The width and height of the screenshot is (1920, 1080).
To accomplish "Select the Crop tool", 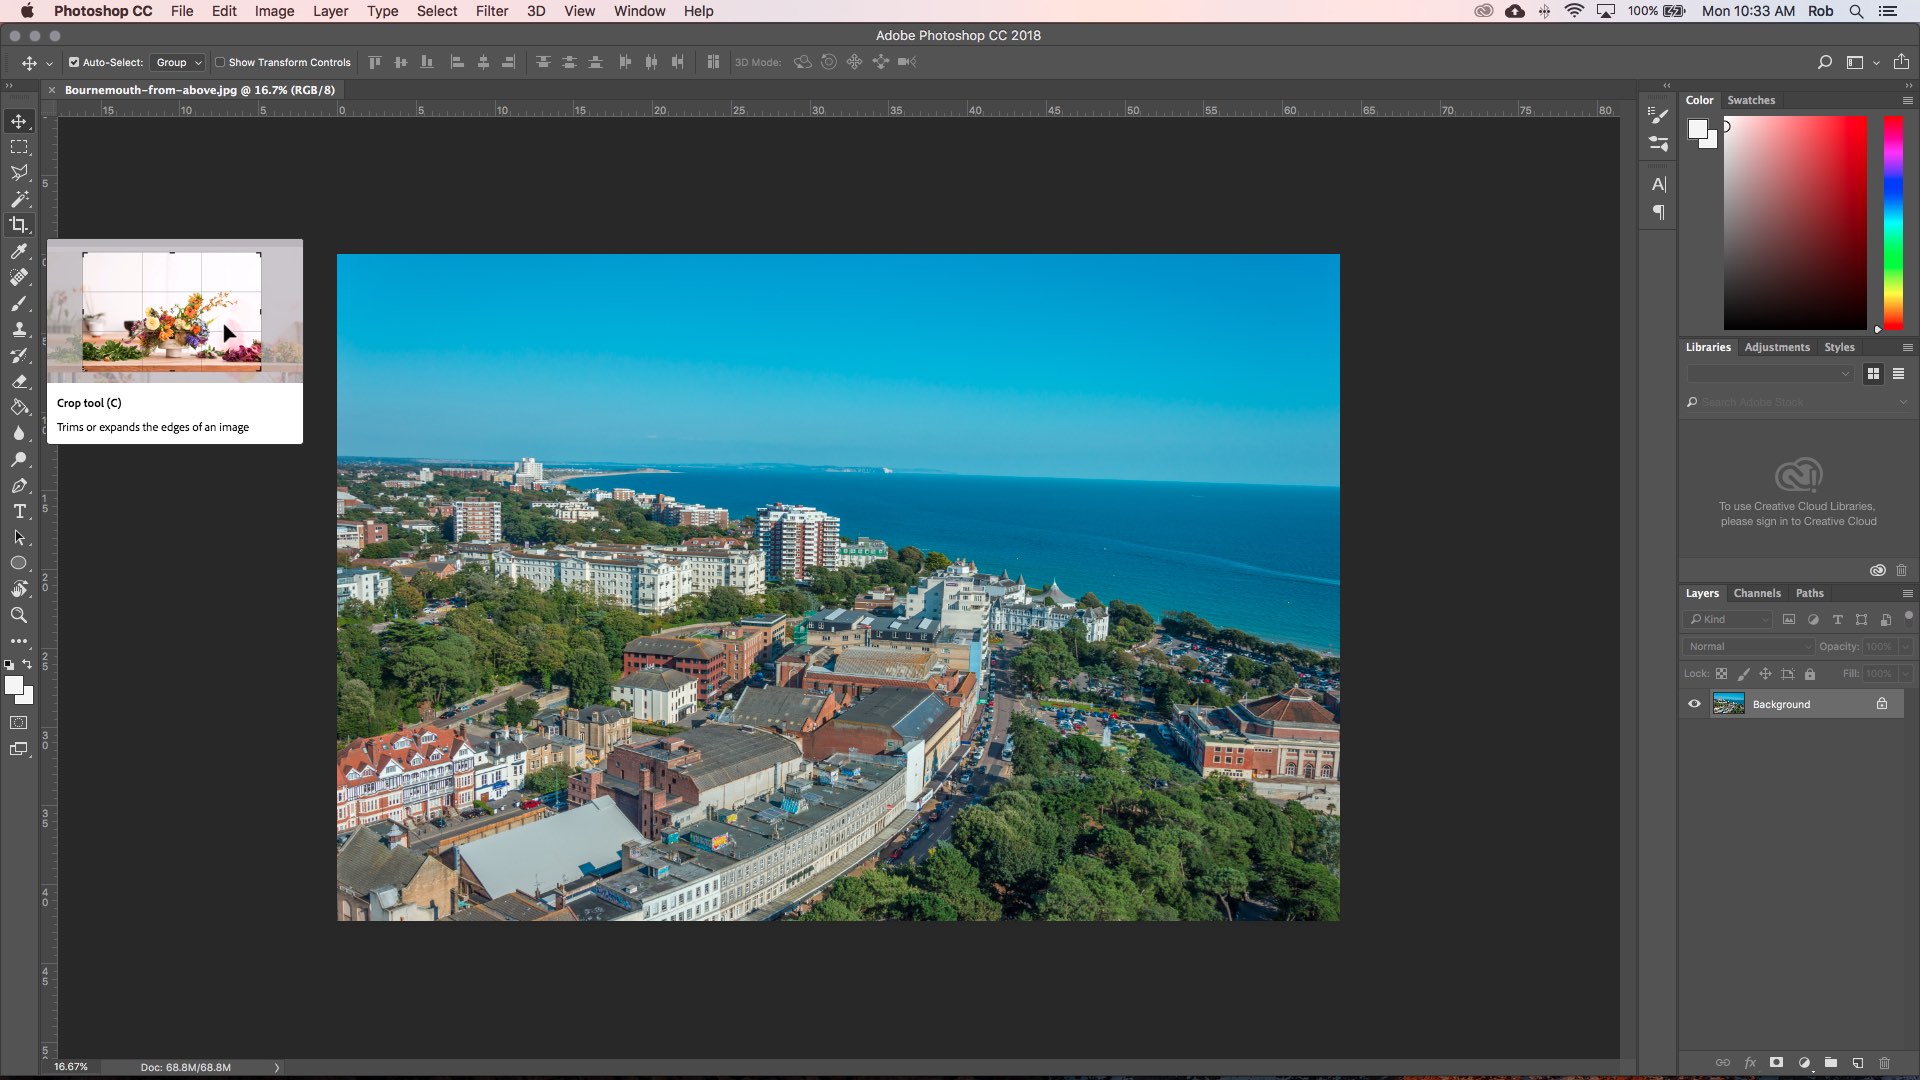I will (x=19, y=225).
